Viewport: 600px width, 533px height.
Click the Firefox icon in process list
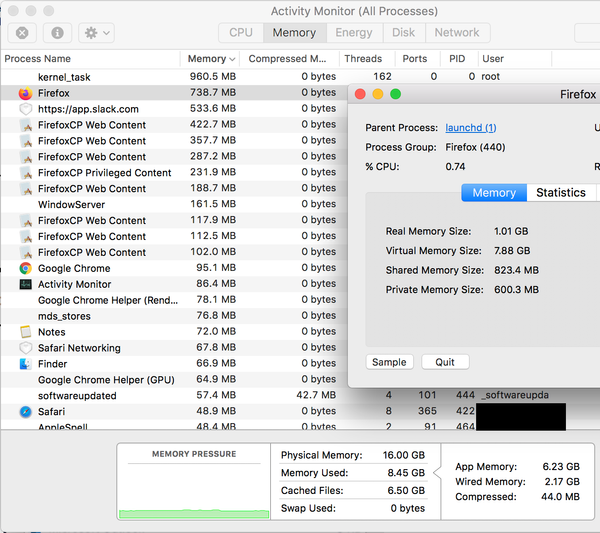[26, 93]
